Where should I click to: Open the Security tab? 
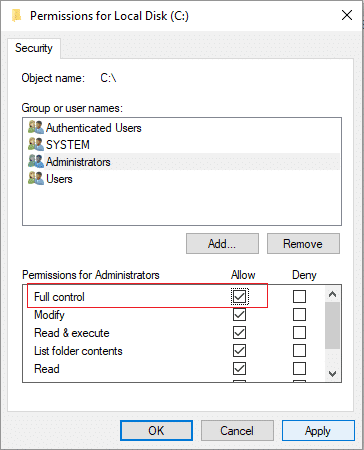coord(34,48)
